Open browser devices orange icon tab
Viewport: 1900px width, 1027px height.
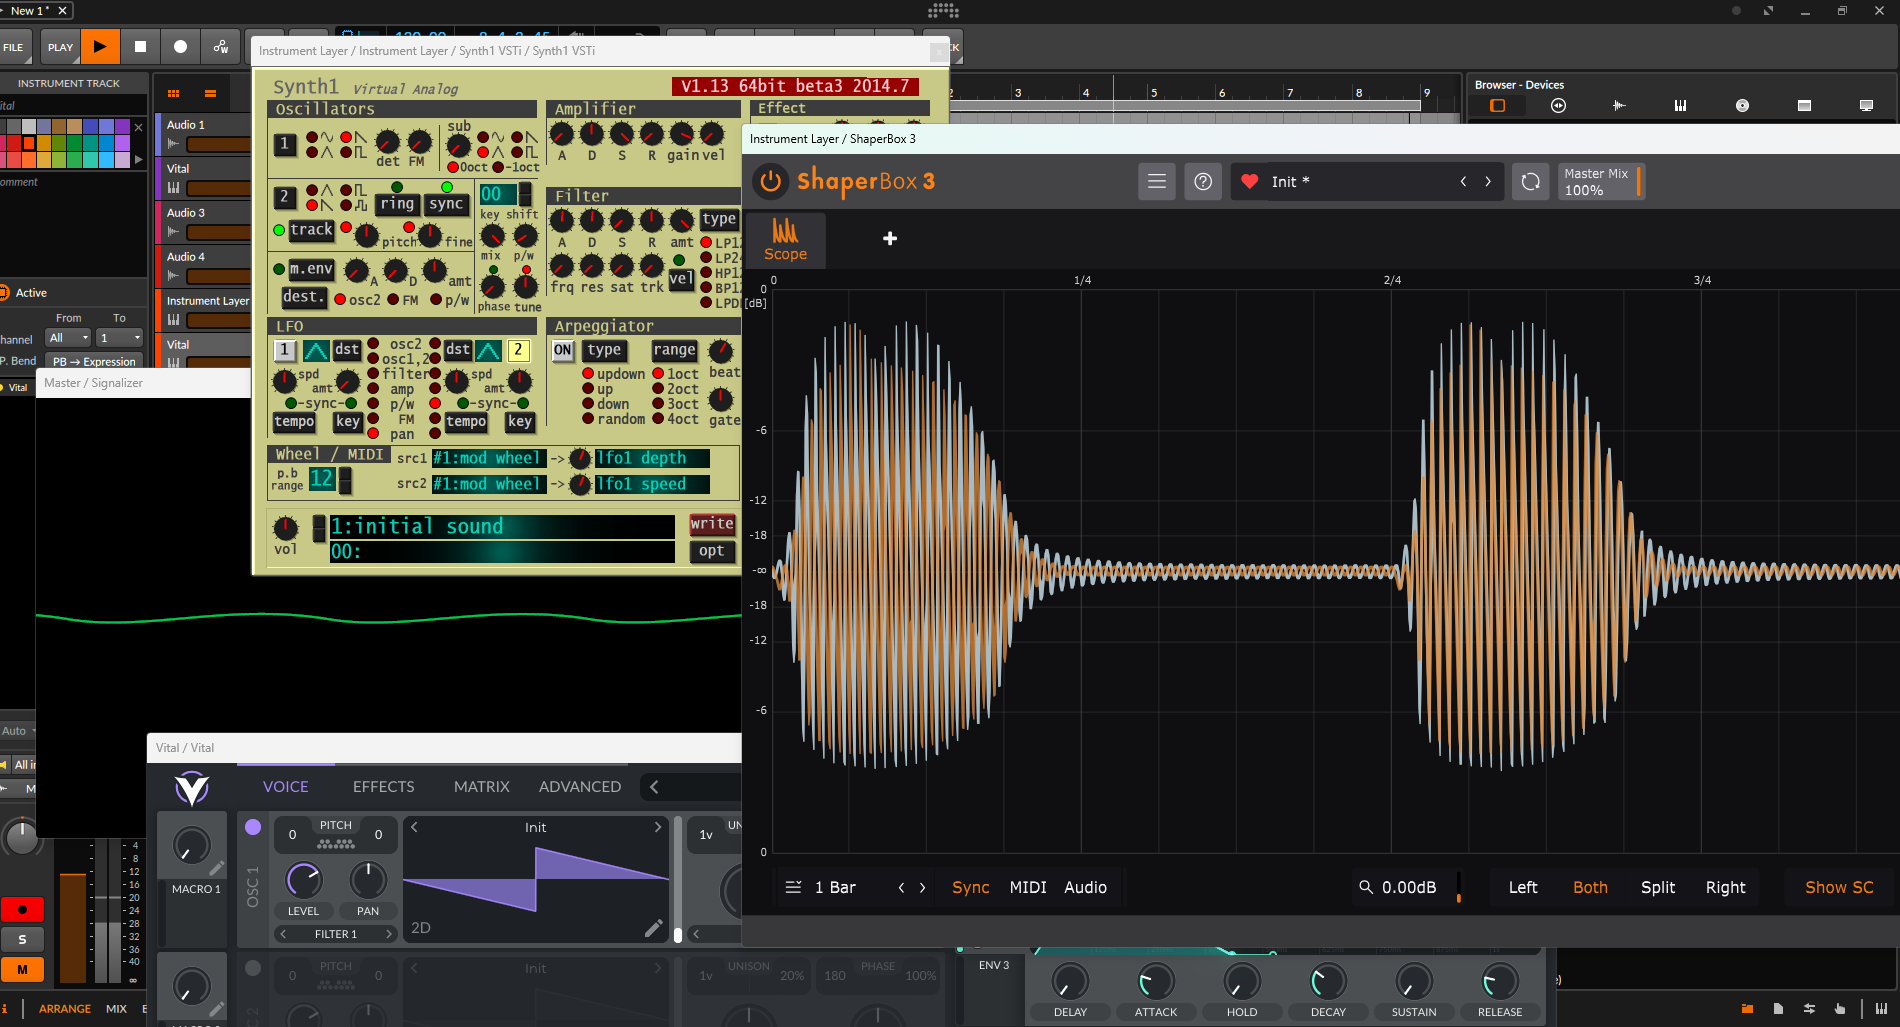point(1497,105)
